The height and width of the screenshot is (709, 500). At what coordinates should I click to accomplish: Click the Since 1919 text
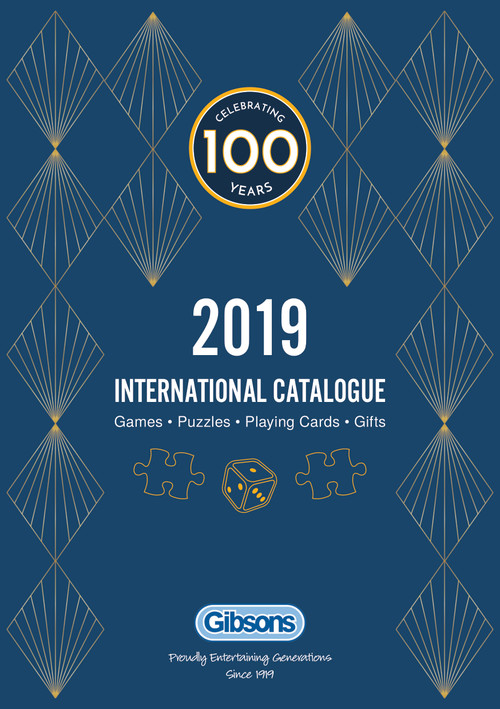(250, 674)
